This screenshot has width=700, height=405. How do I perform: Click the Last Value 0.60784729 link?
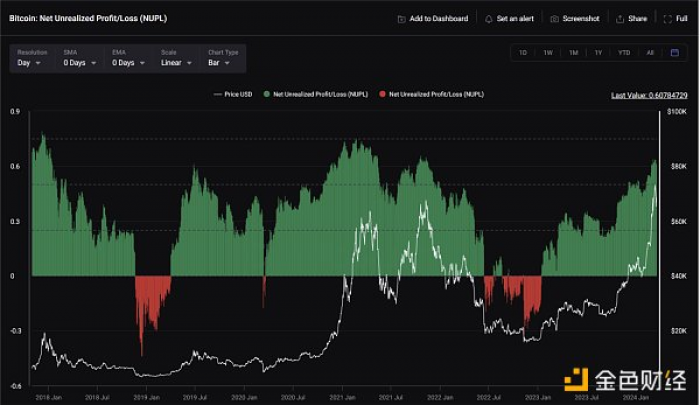click(649, 96)
